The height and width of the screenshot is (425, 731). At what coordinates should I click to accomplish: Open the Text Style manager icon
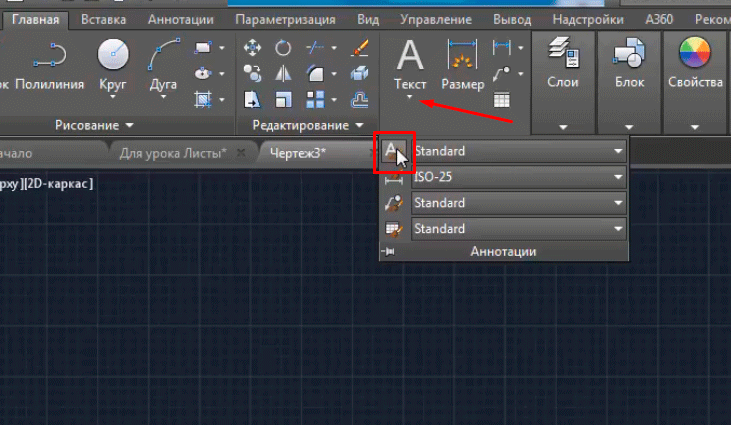393,152
